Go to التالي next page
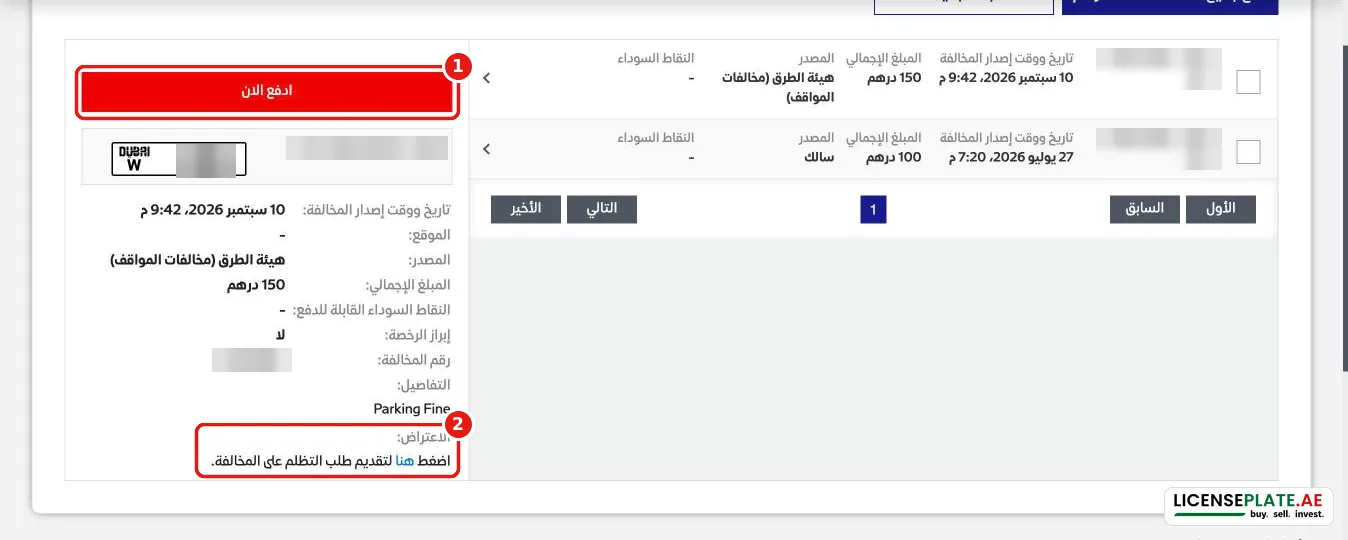Viewport: 1348px width, 540px height. point(601,209)
